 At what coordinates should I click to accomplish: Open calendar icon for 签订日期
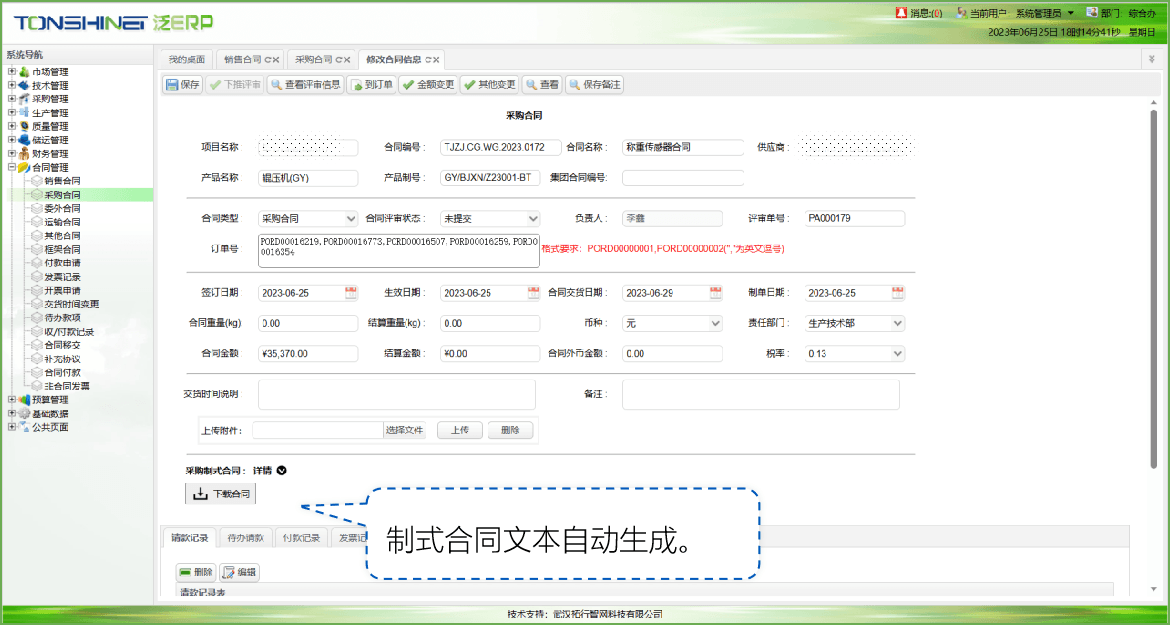coord(351,293)
